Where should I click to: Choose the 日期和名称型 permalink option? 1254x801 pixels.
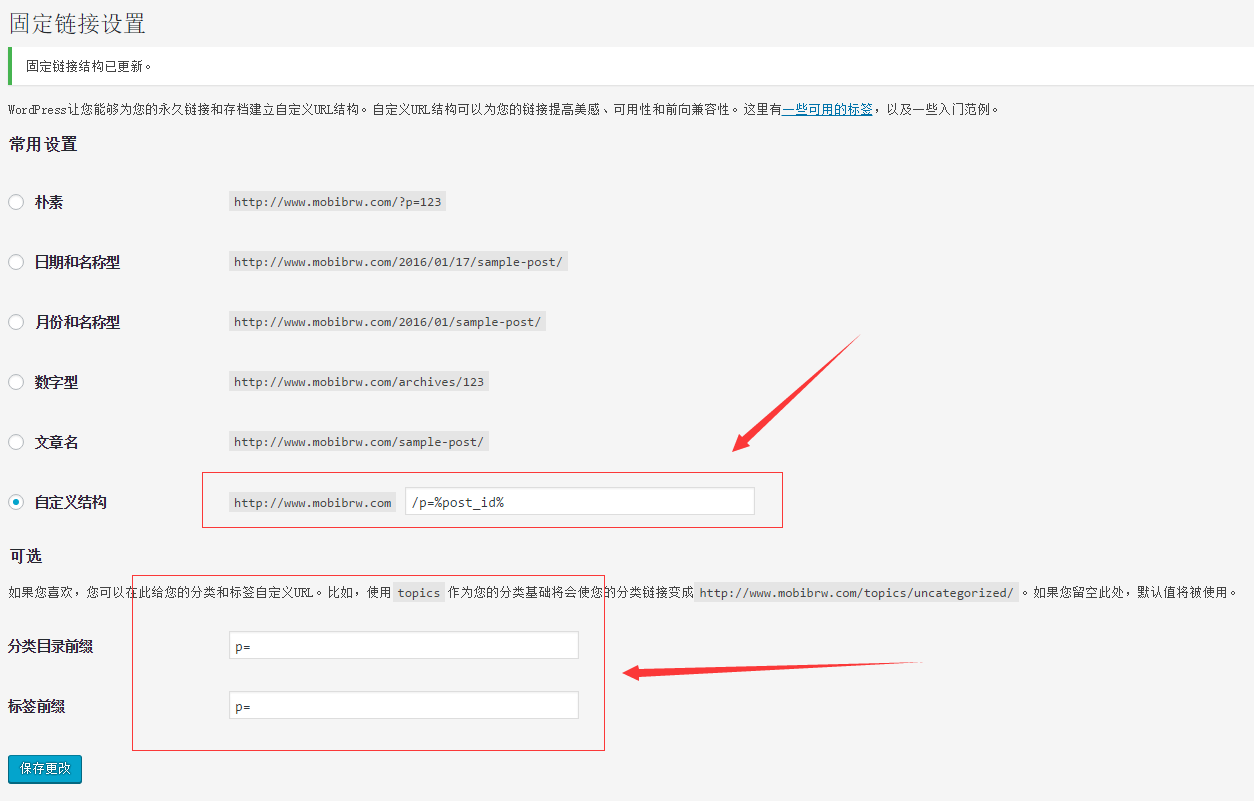16,262
